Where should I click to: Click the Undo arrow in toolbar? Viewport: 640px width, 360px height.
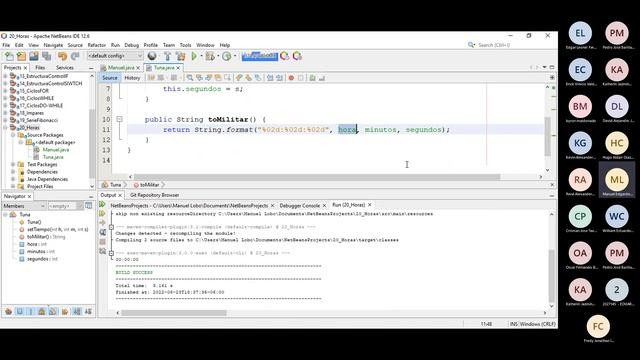[62, 56]
